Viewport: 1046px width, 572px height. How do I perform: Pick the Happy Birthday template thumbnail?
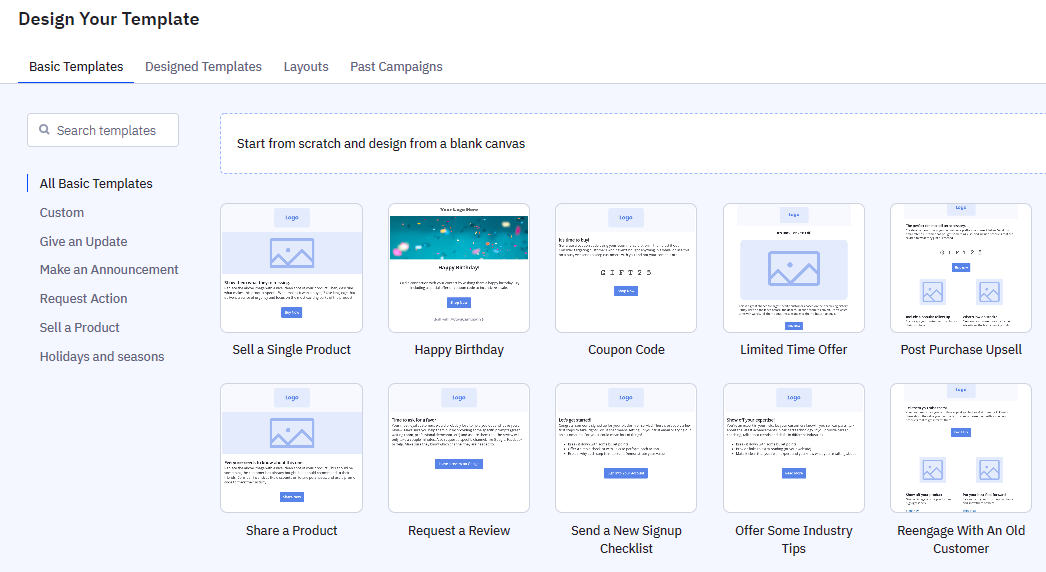[x=459, y=268]
